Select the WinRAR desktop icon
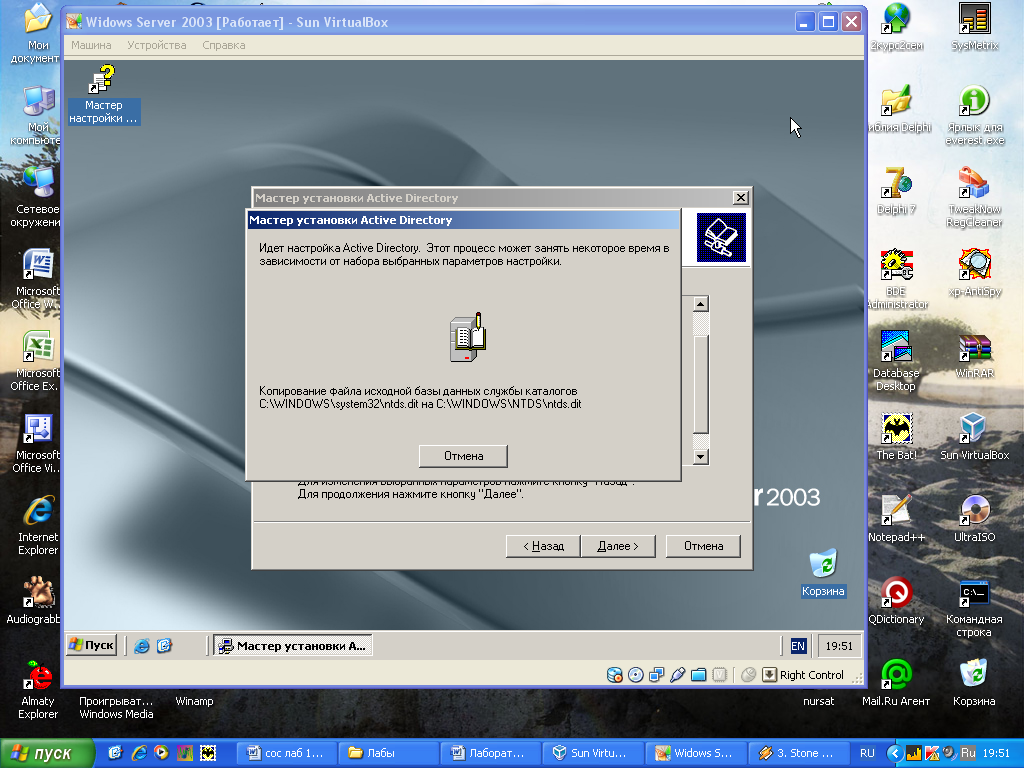This screenshot has height=768, width=1024. 974,355
